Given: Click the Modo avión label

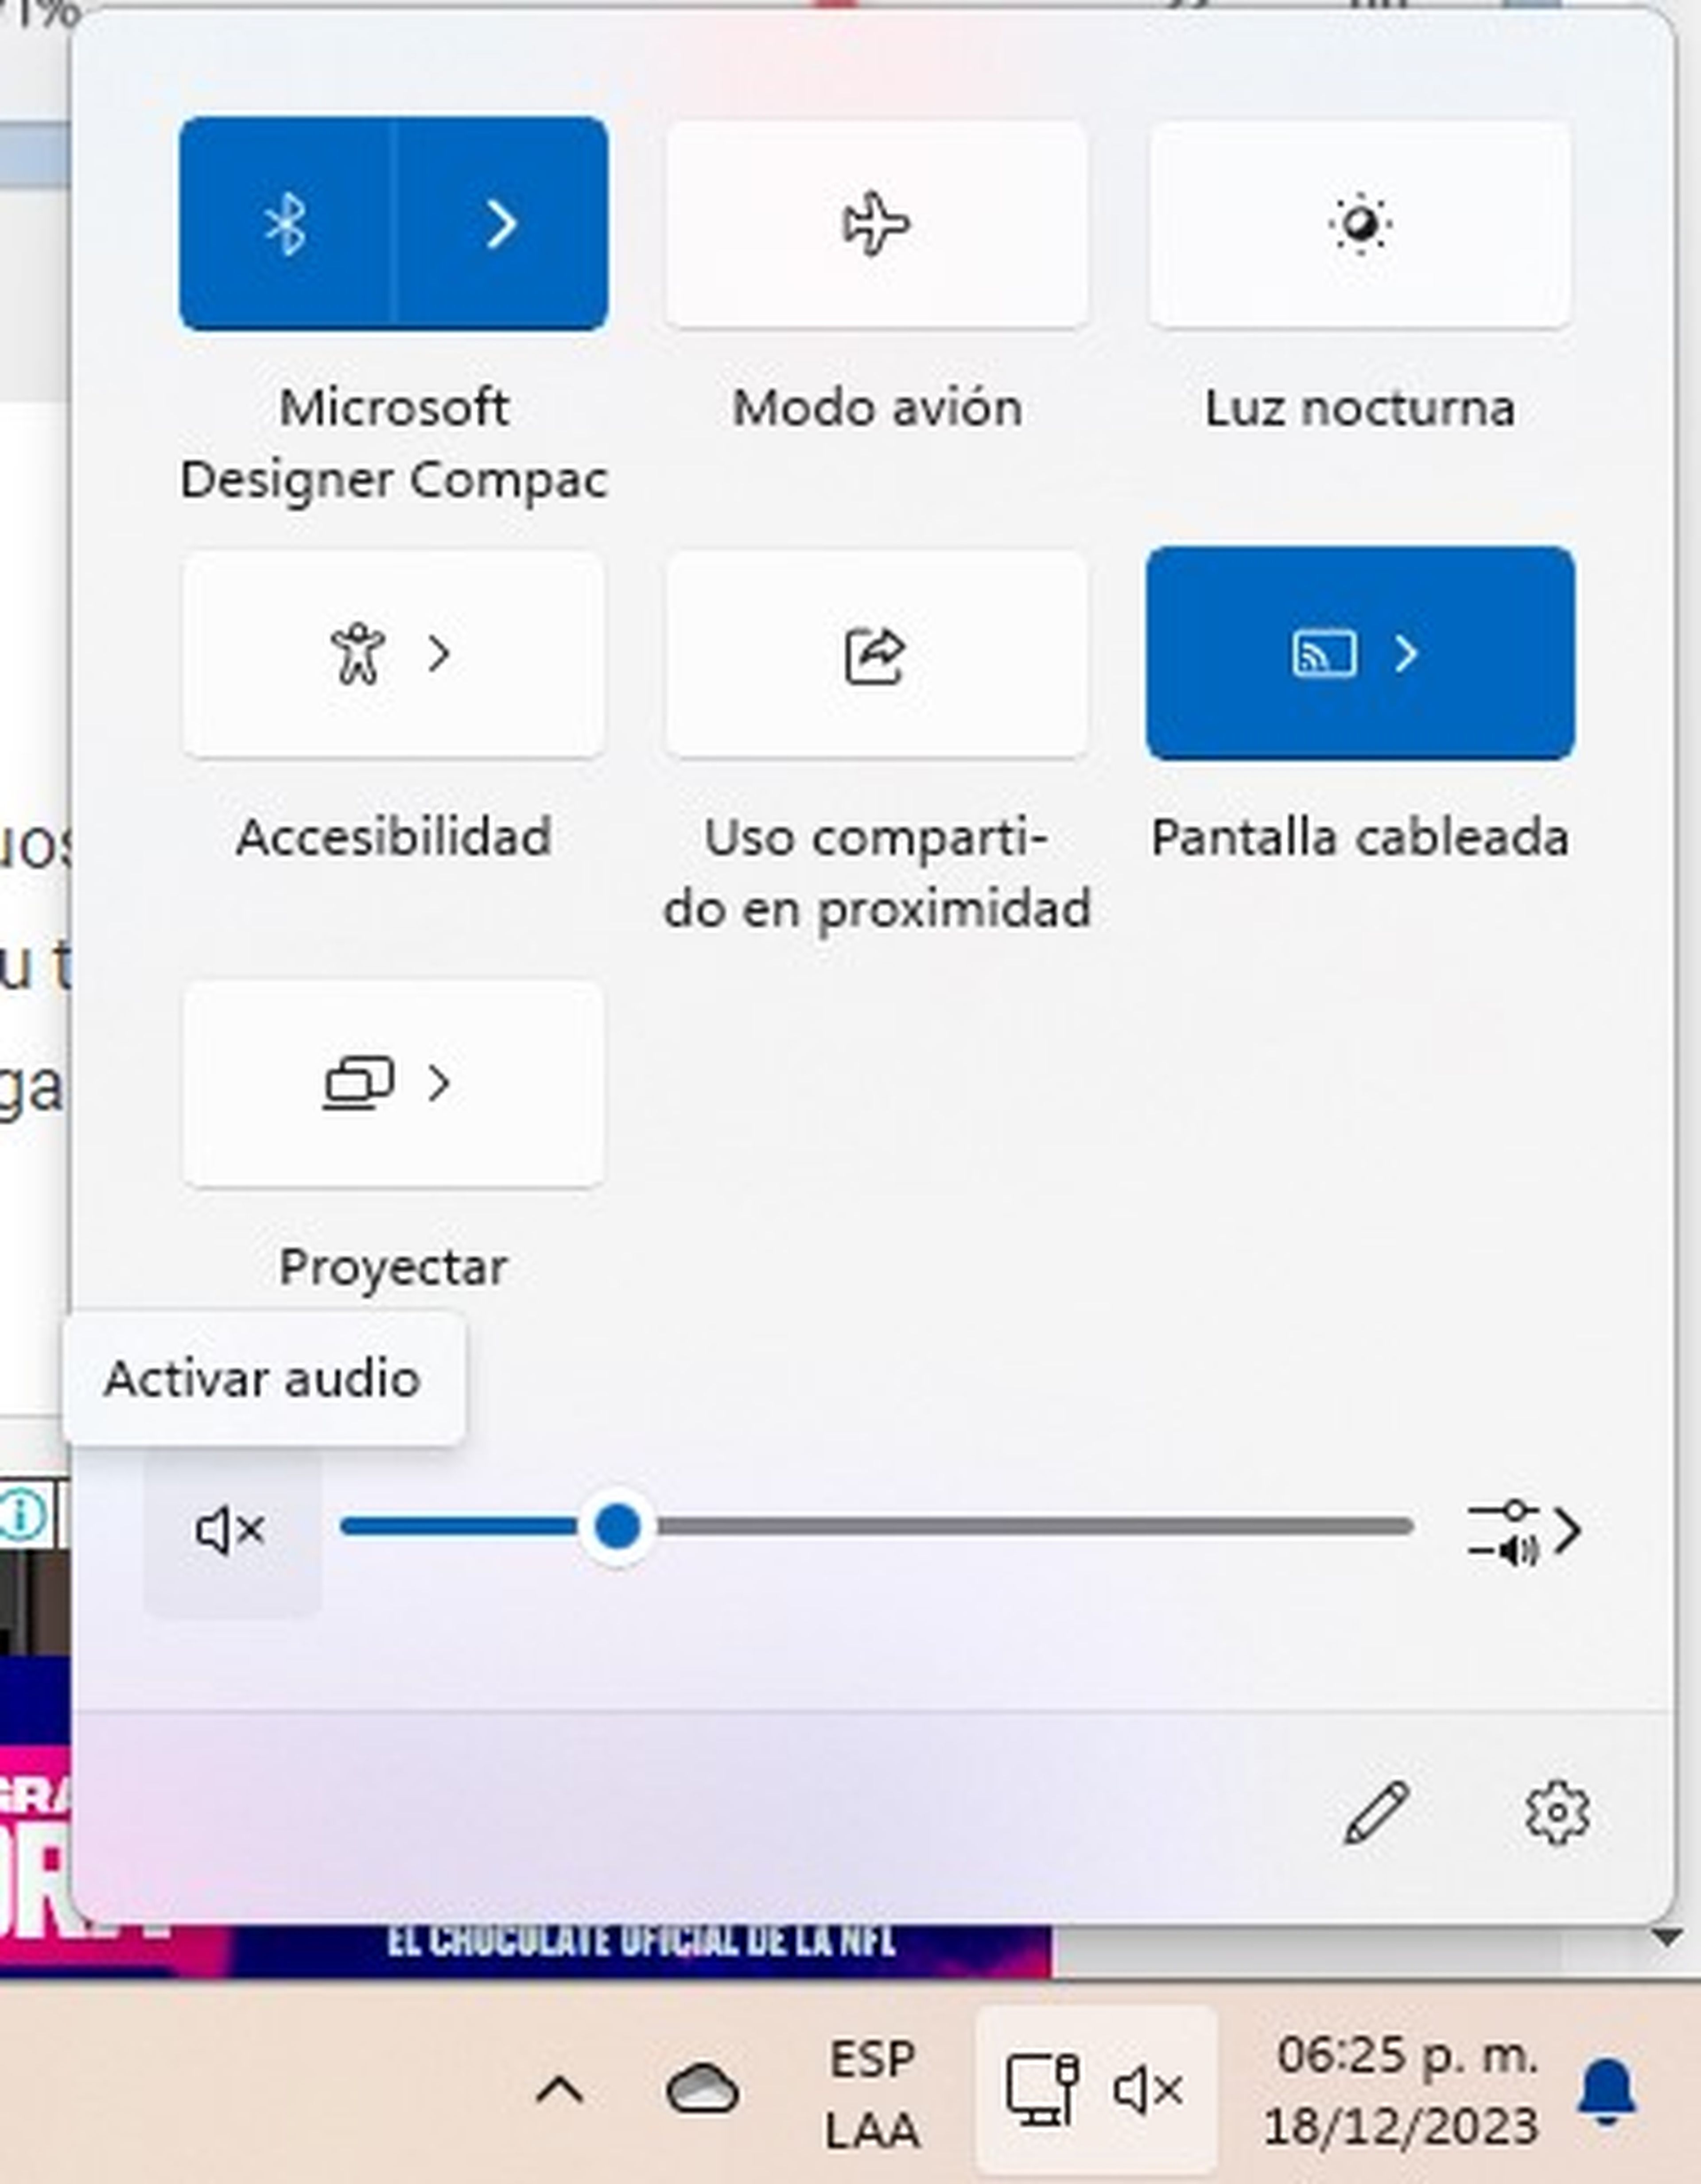Looking at the screenshot, I should (877, 408).
